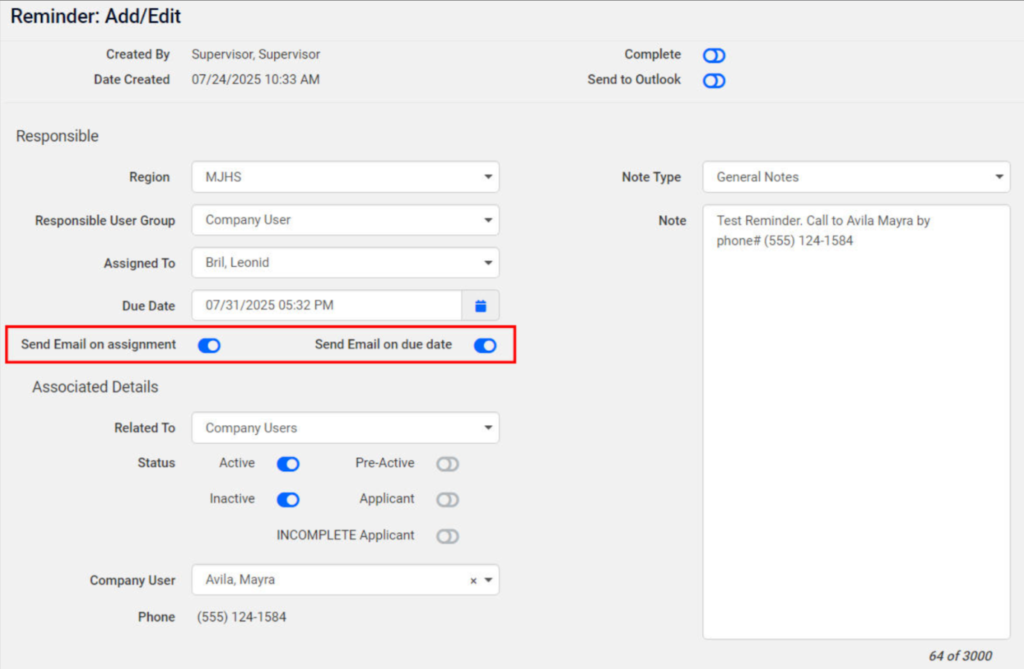
Task: Toggle the Active status switch
Action: pyautogui.click(x=288, y=464)
